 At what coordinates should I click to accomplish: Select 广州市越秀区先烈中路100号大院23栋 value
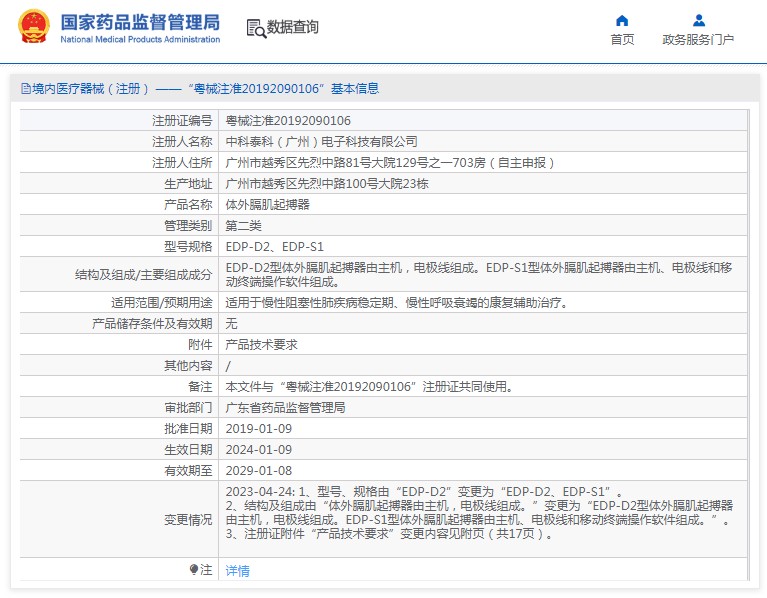tap(327, 183)
